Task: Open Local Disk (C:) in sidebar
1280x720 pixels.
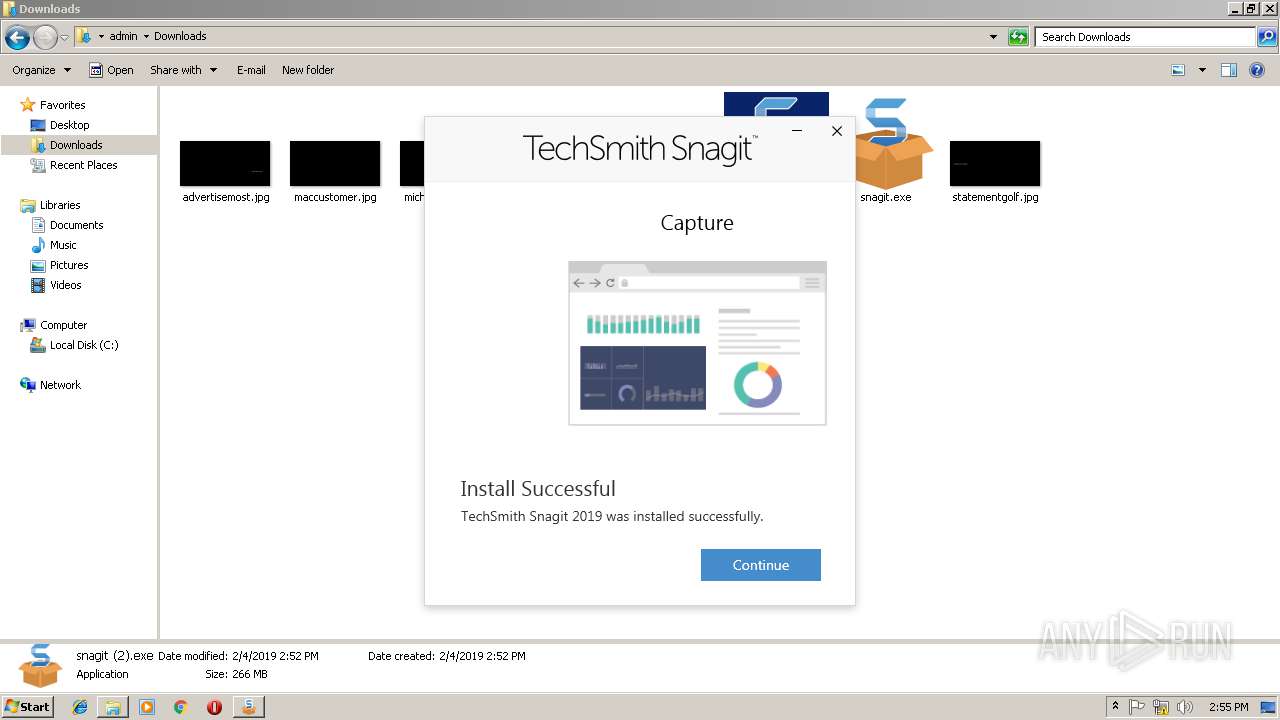Action: coord(84,345)
